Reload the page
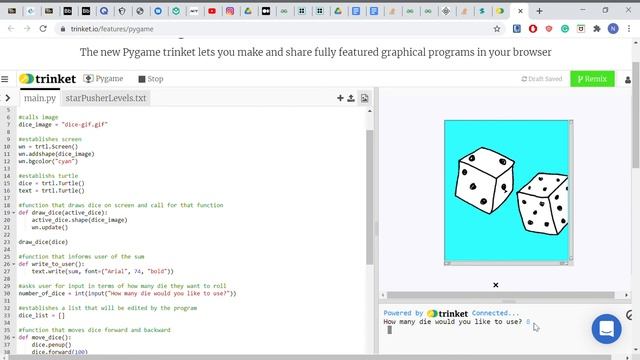 (43, 29)
